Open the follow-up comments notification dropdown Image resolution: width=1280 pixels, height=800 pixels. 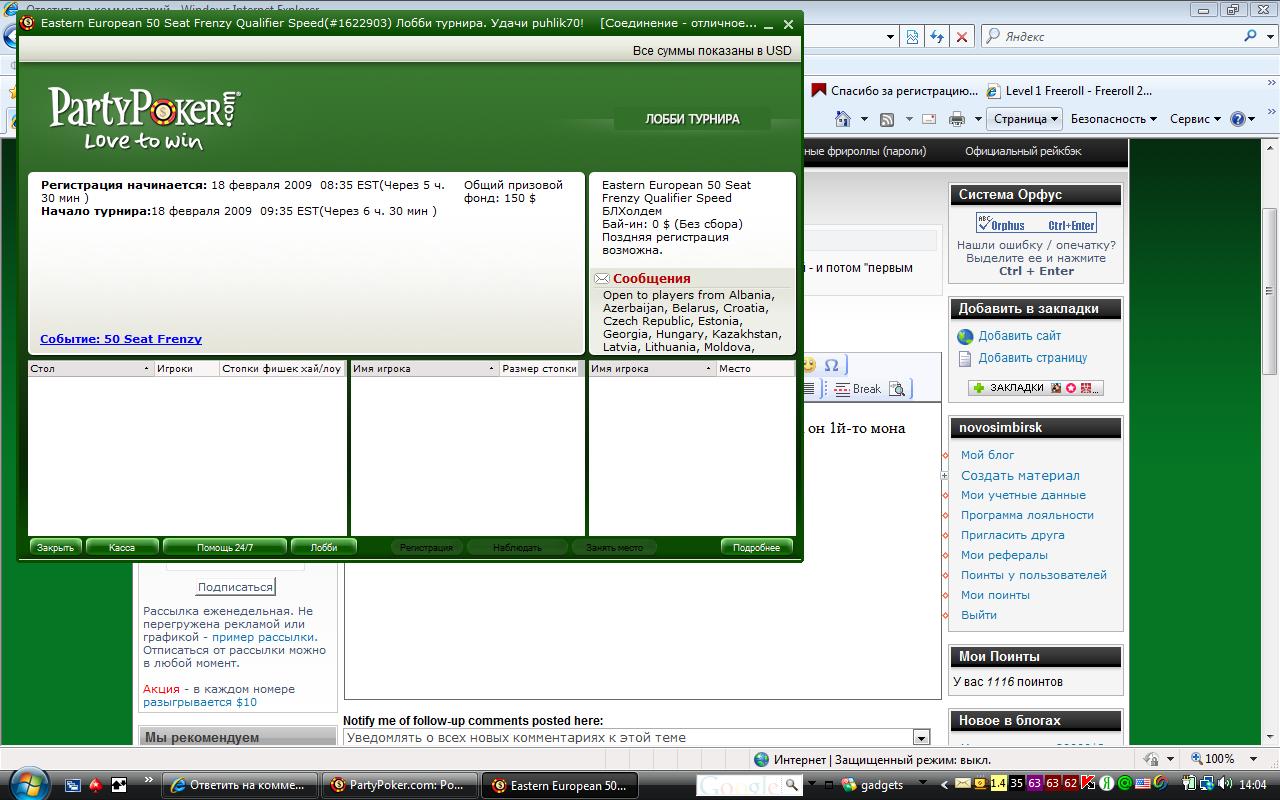tap(921, 738)
